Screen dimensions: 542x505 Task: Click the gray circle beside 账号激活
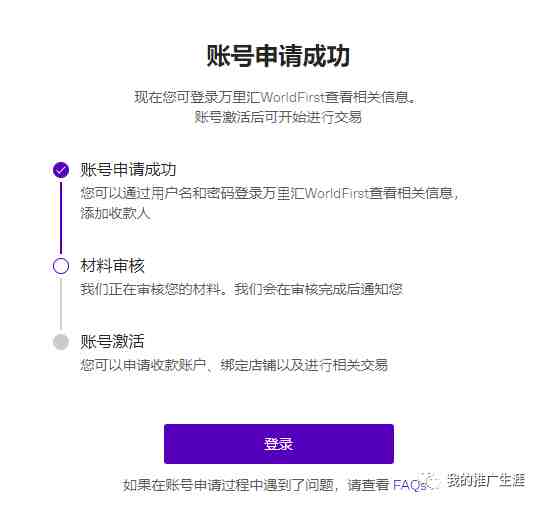[x=61, y=342]
